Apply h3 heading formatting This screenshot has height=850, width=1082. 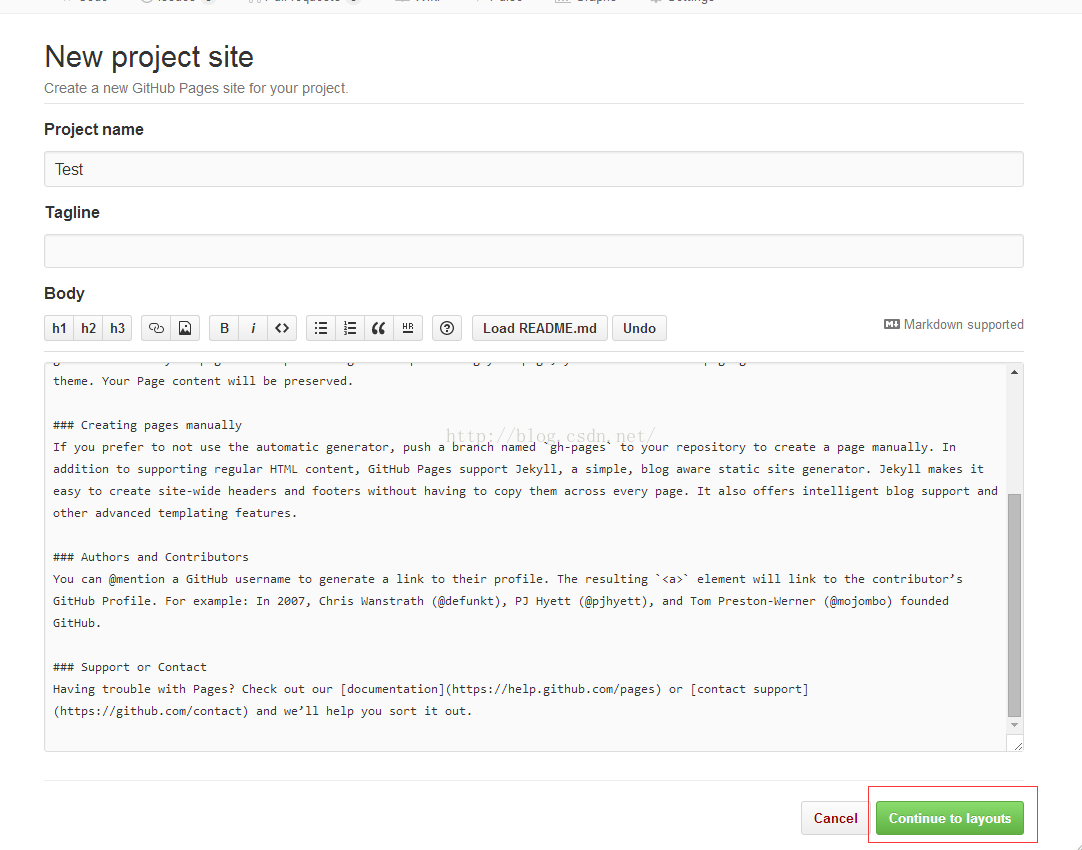(x=117, y=328)
